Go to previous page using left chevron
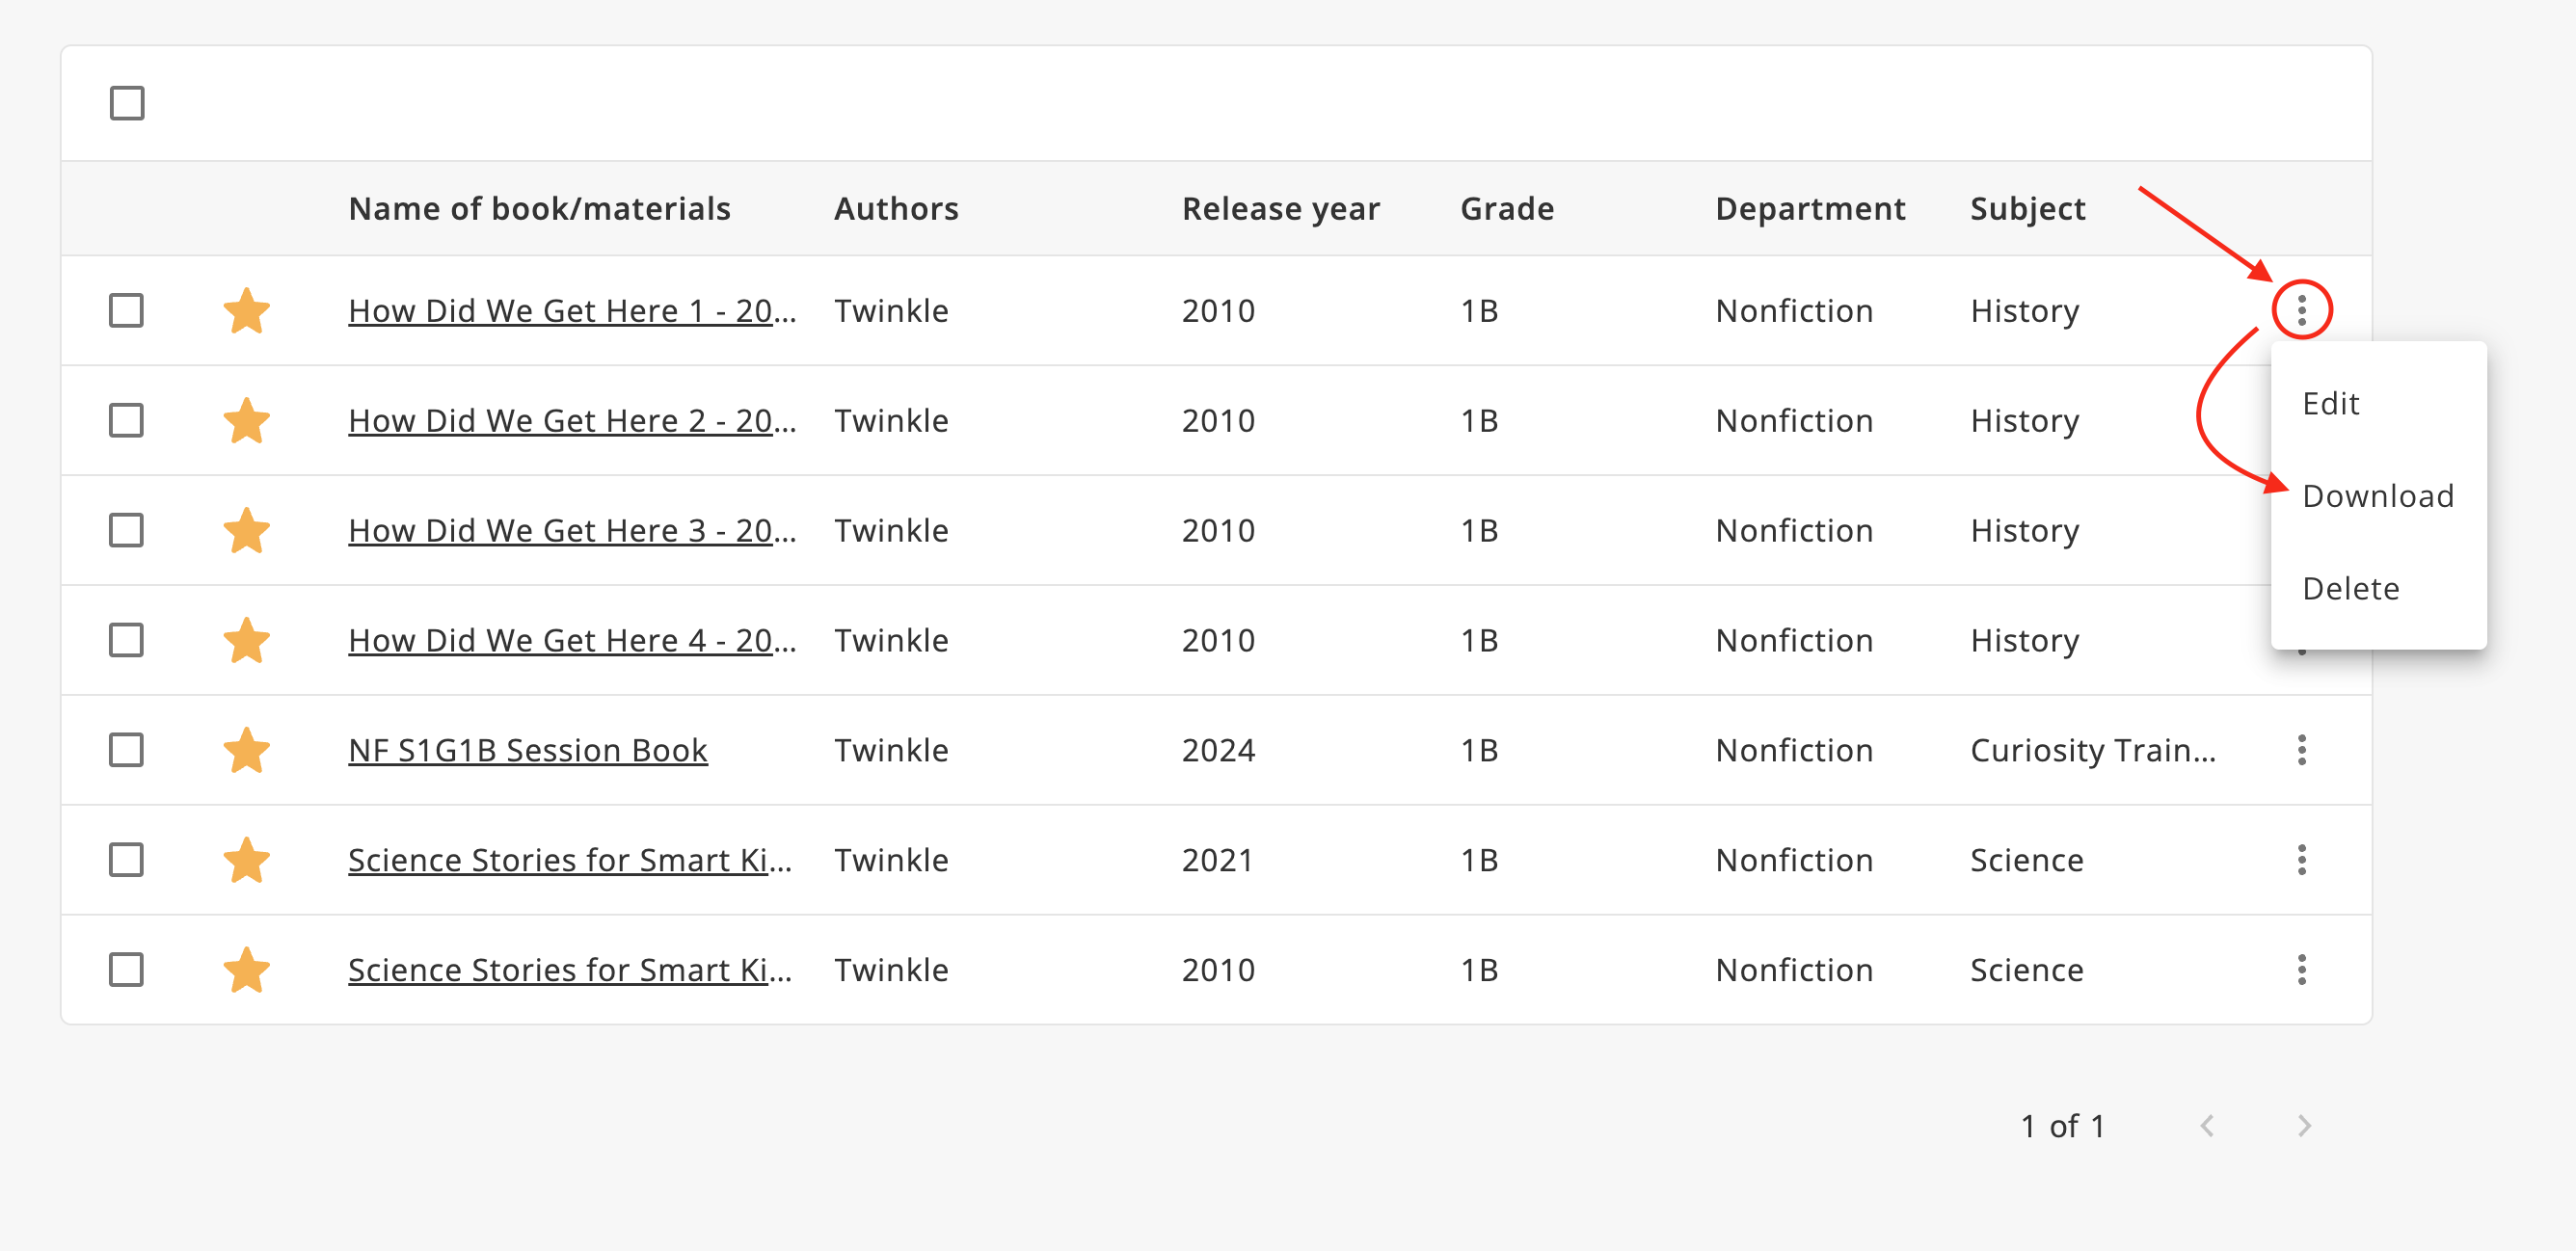Screen dimensions: 2576x1251 pyautogui.click(x=2207, y=1126)
